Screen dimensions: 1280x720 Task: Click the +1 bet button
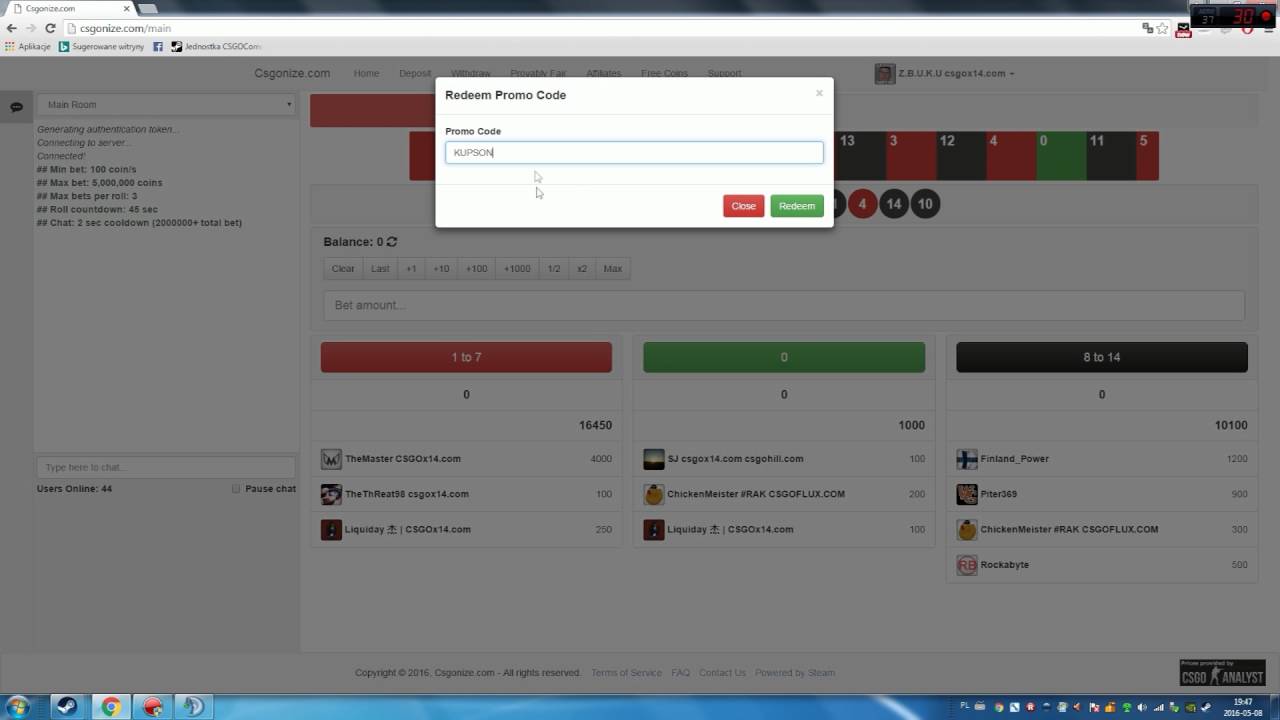[411, 268]
